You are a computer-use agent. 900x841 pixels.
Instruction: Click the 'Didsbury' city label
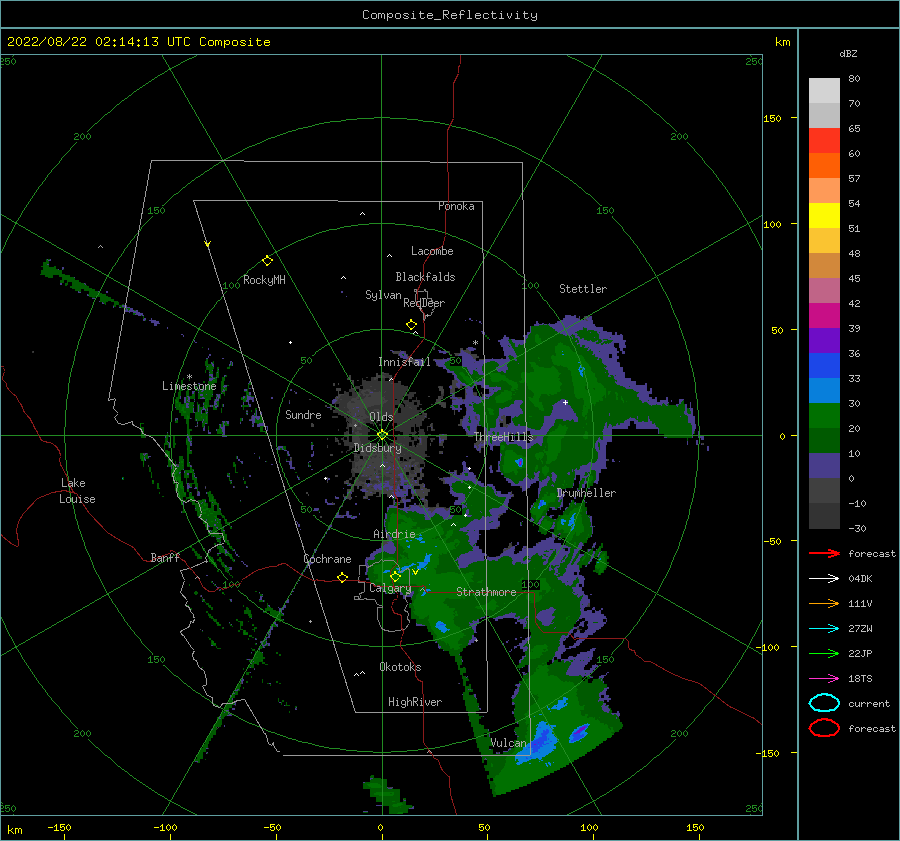(378, 448)
